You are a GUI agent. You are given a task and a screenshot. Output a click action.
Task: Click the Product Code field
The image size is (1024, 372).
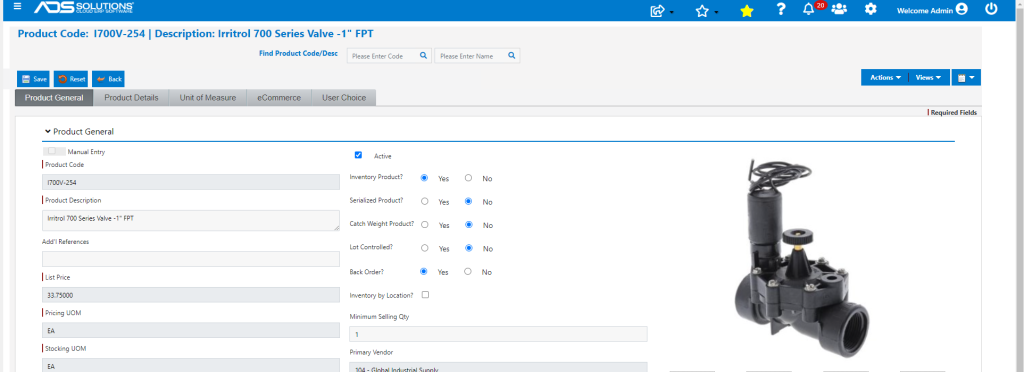click(191, 182)
